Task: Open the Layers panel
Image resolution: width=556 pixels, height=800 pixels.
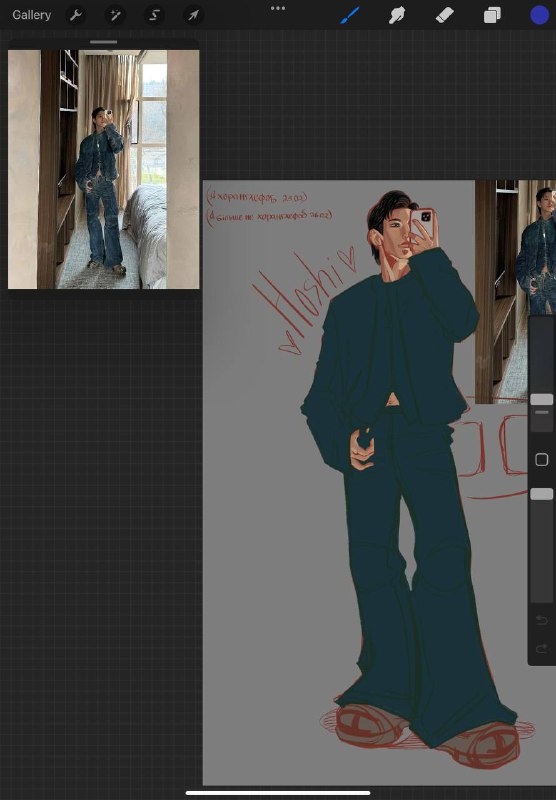Action: point(492,15)
